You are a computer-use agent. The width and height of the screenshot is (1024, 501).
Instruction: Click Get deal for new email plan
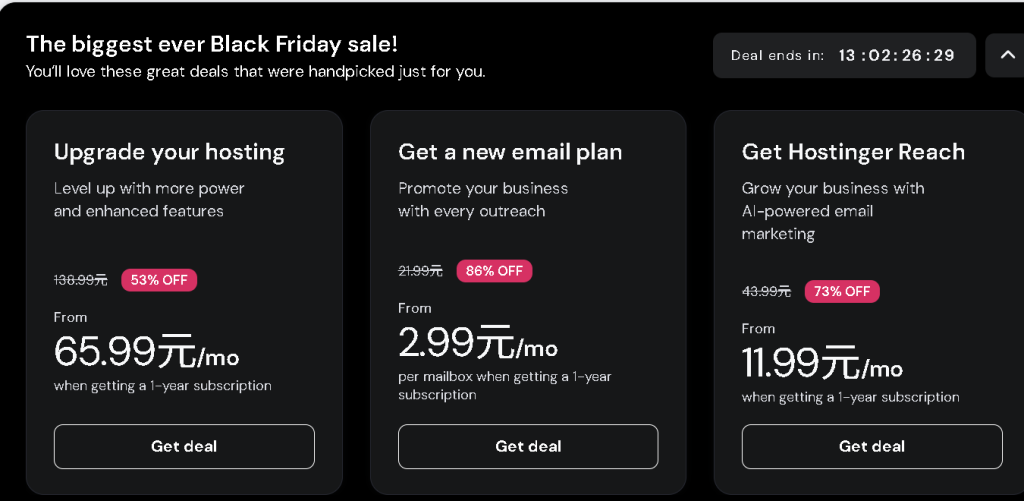click(x=528, y=446)
